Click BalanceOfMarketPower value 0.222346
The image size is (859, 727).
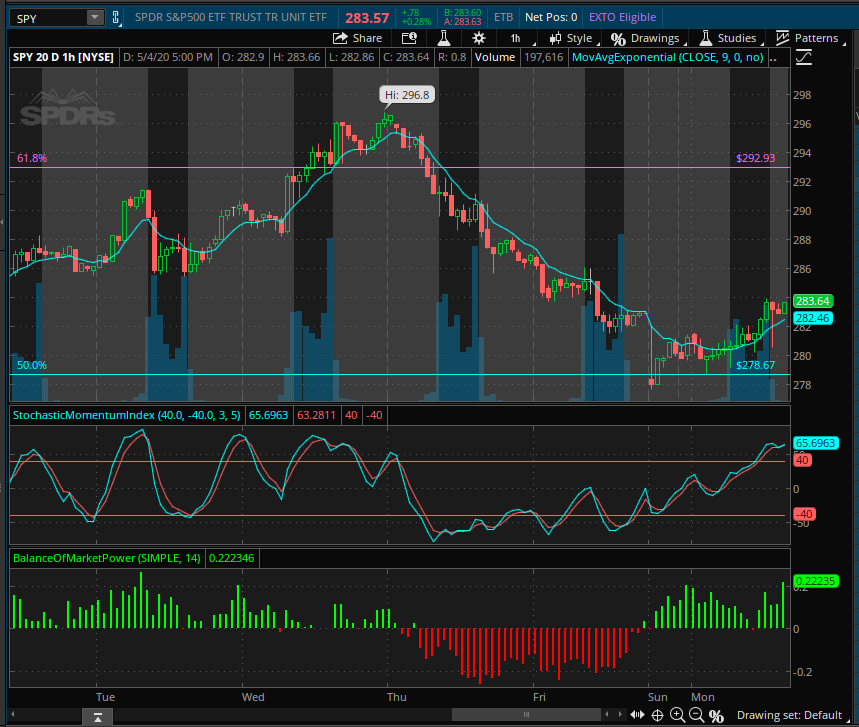point(232,558)
